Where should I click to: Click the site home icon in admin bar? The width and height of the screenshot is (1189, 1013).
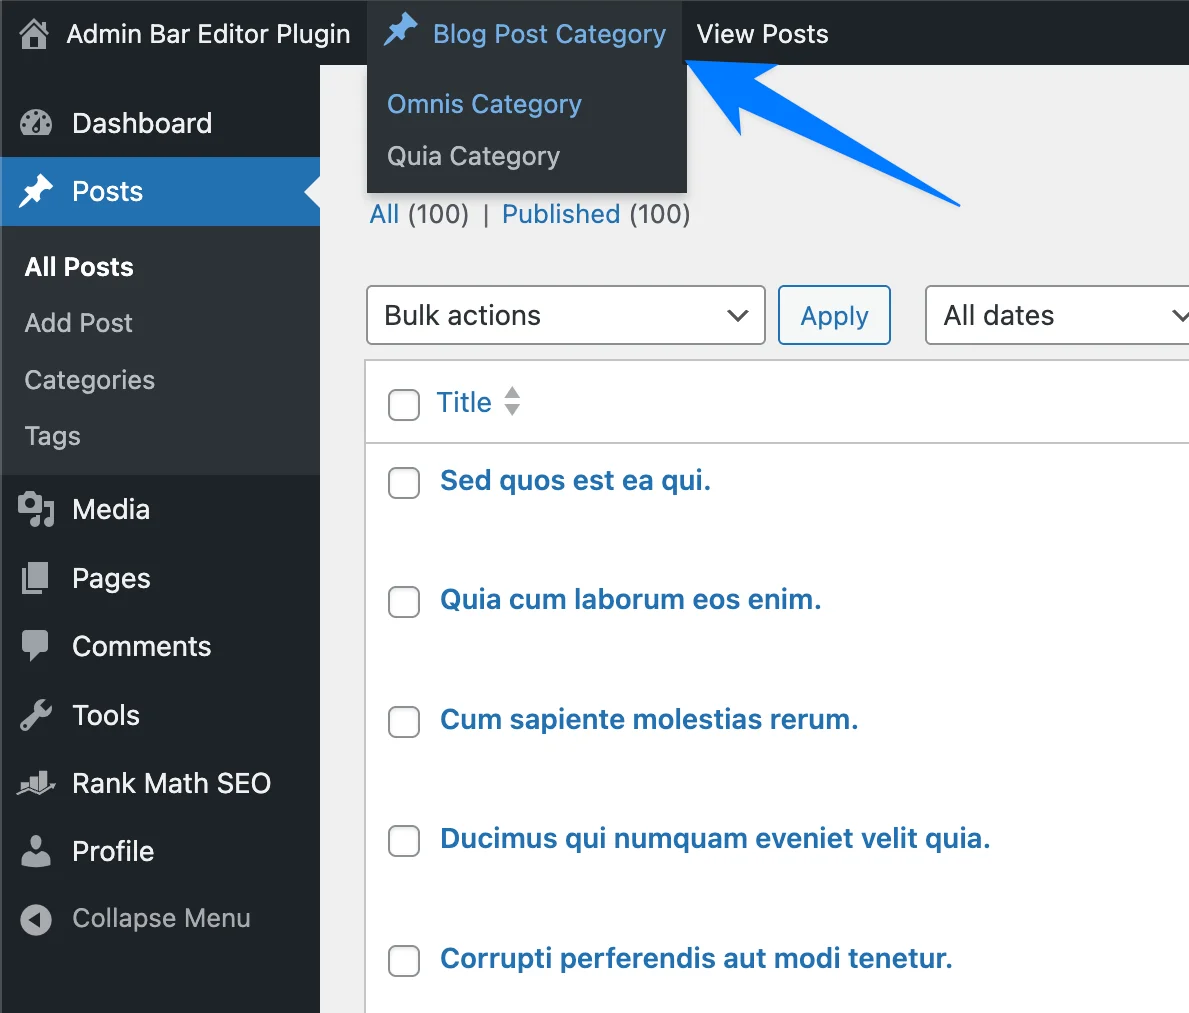pyautogui.click(x=33, y=32)
